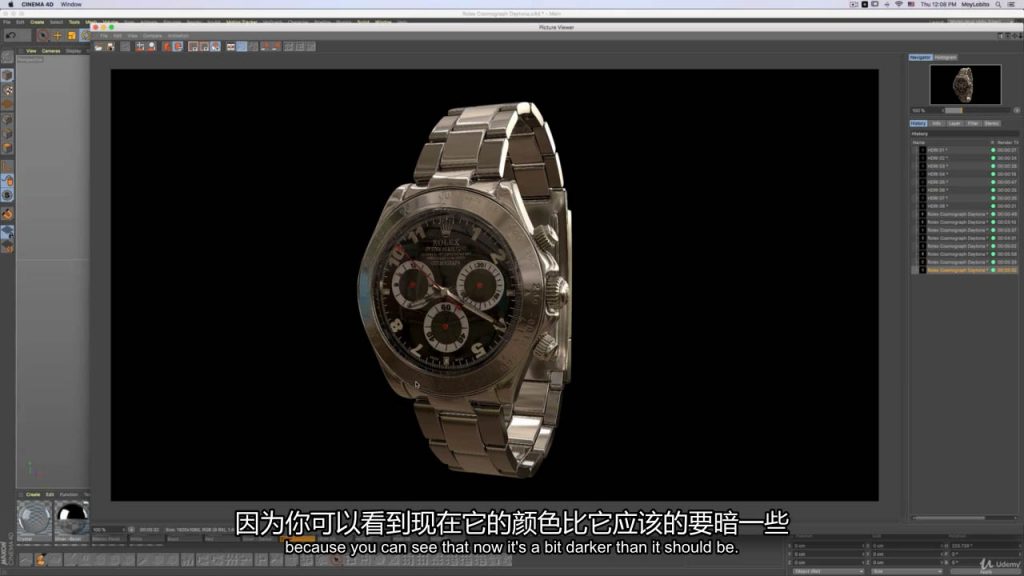This screenshot has width=1024, height=576.
Task: Click the history panel horizontal scrollbar
Action: point(949,518)
